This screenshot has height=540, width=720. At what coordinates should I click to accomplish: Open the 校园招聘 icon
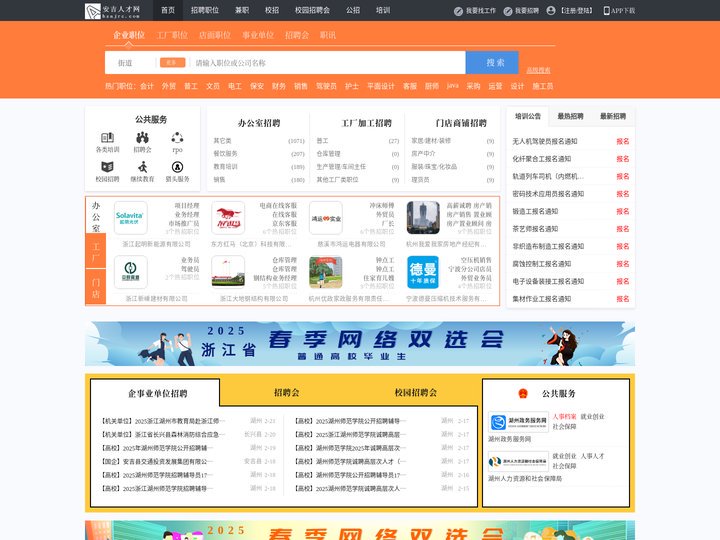107,167
